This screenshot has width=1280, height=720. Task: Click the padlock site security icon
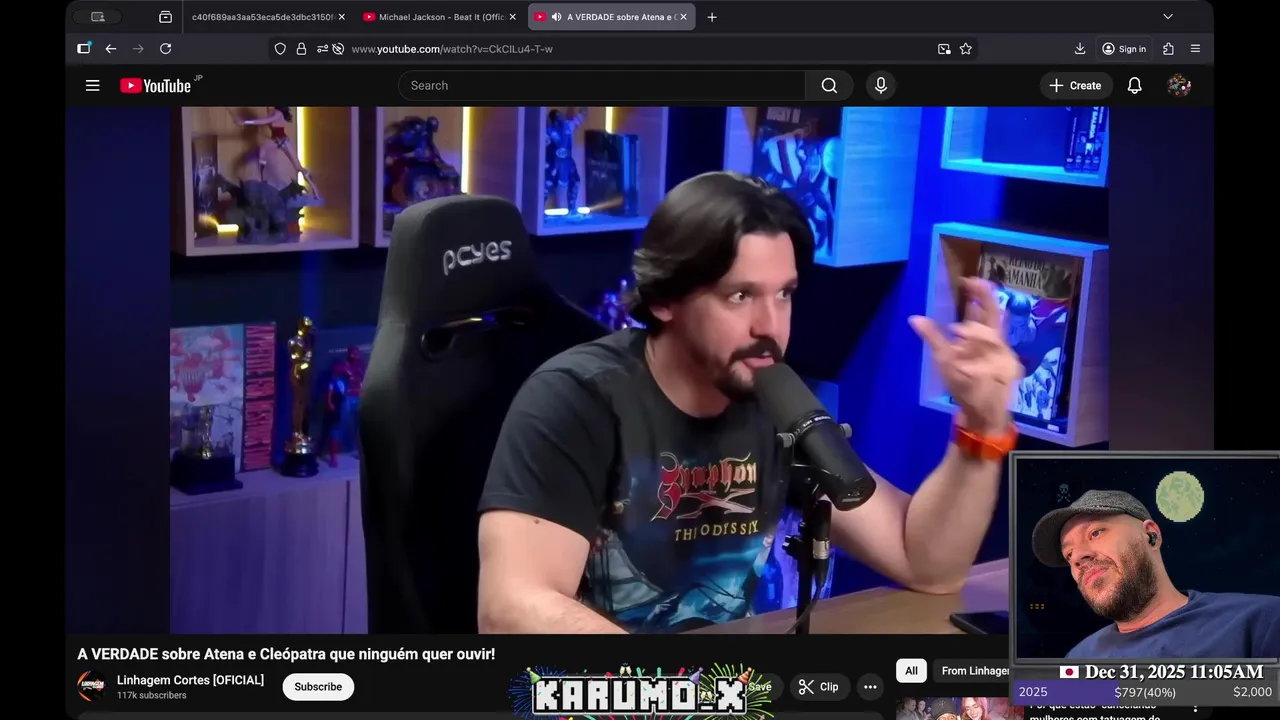pyautogui.click(x=301, y=49)
